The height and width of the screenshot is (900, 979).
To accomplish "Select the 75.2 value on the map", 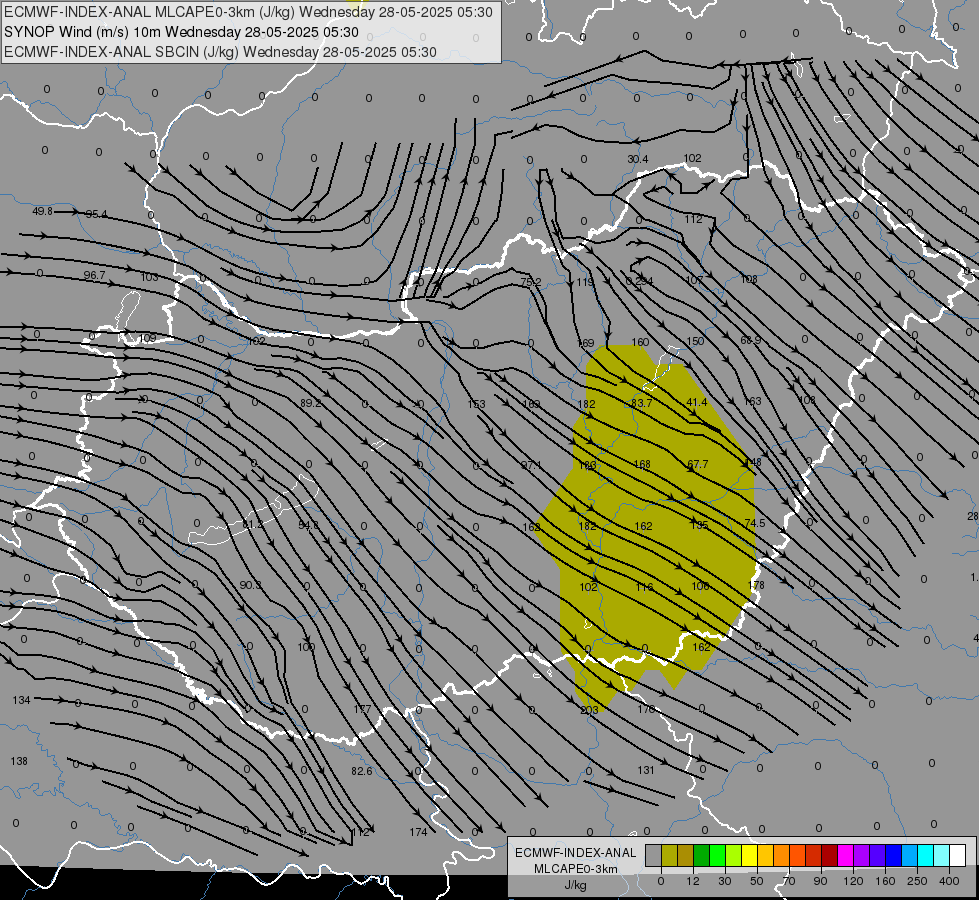I will pyautogui.click(x=531, y=282).
